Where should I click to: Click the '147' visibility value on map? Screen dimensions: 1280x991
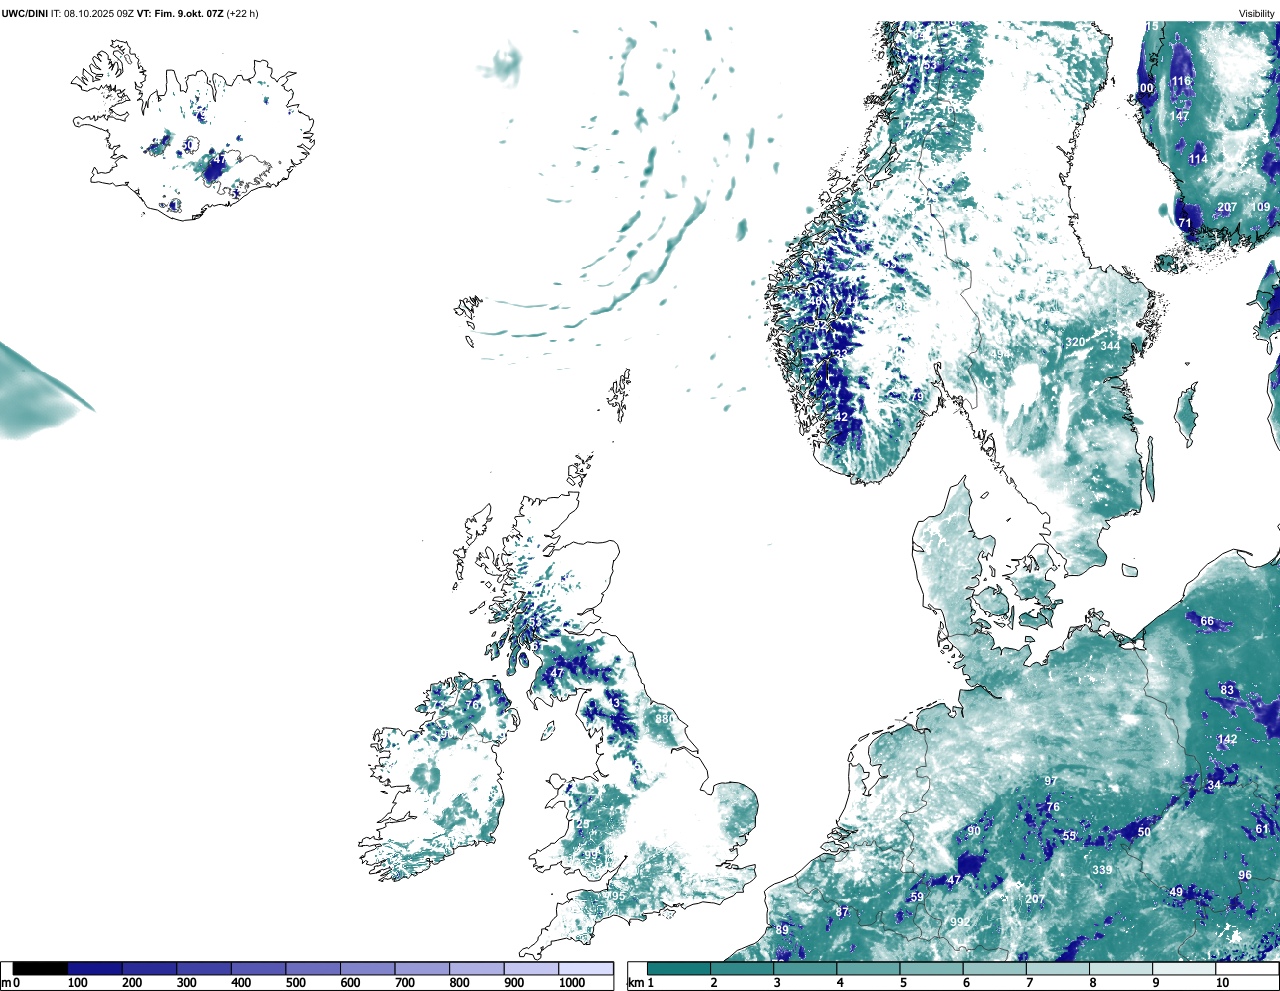point(1179,116)
